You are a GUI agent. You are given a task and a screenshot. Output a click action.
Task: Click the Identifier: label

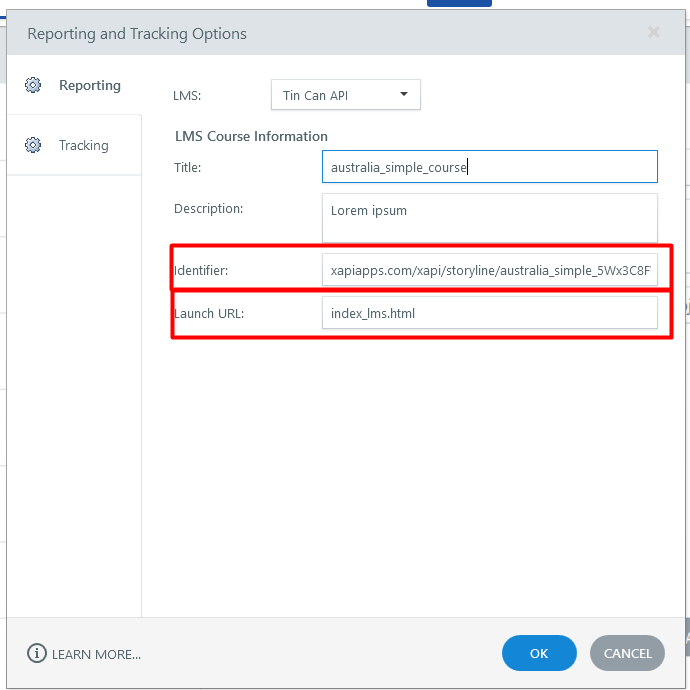pyautogui.click(x=201, y=270)
